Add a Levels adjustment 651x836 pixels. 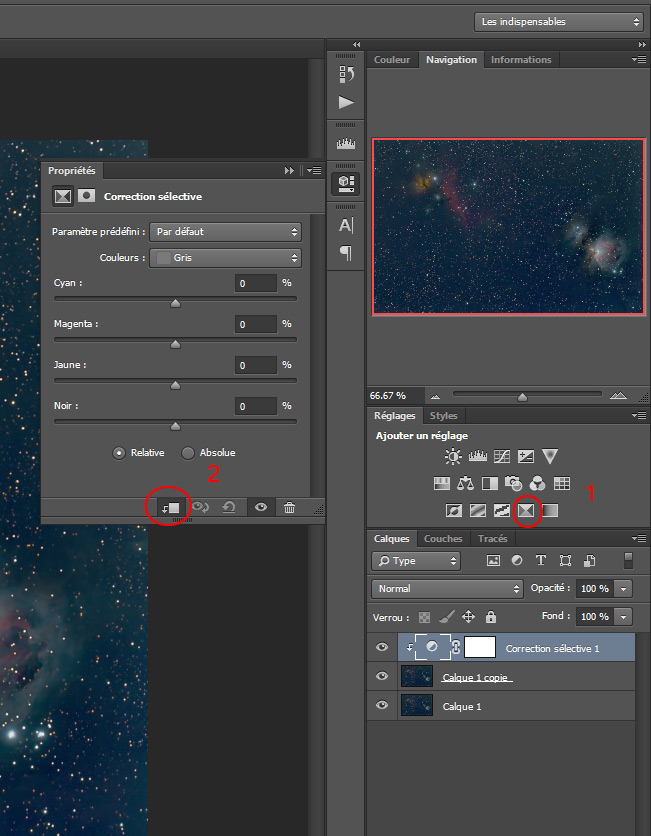[x=478, y=456]
